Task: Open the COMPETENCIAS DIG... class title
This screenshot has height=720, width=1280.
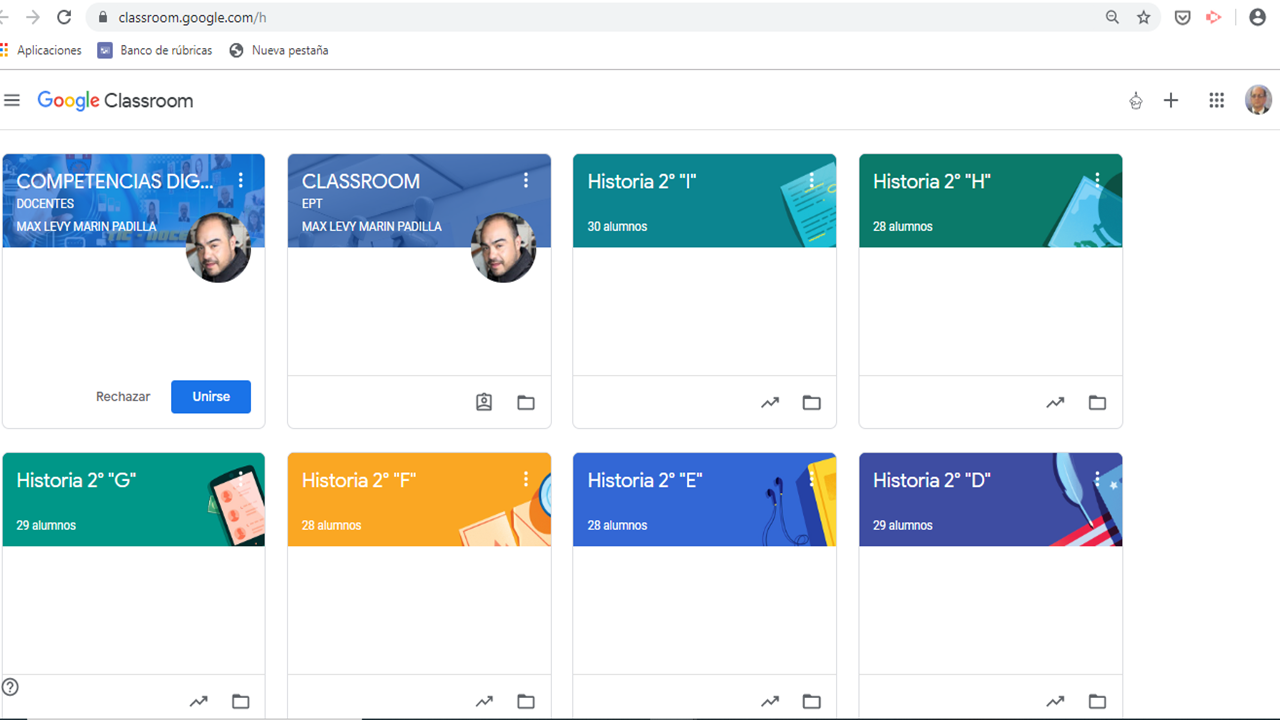Action: tap(115, 182)
